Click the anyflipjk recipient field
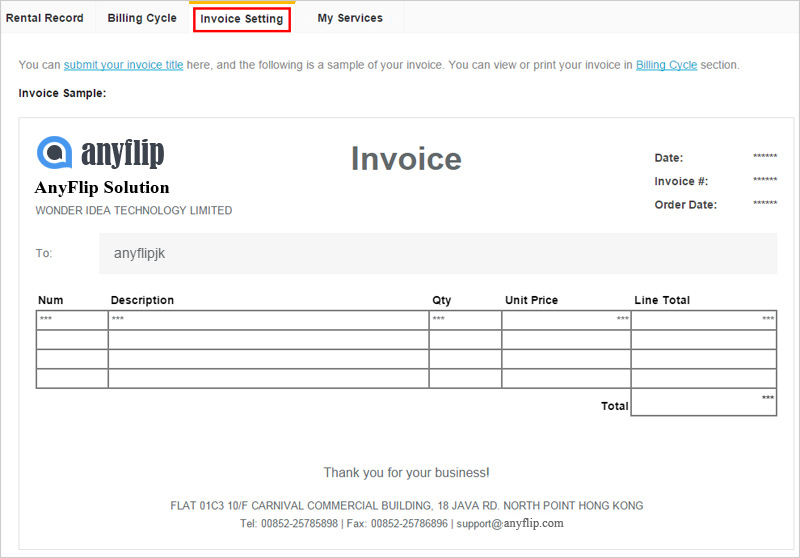 437,254
